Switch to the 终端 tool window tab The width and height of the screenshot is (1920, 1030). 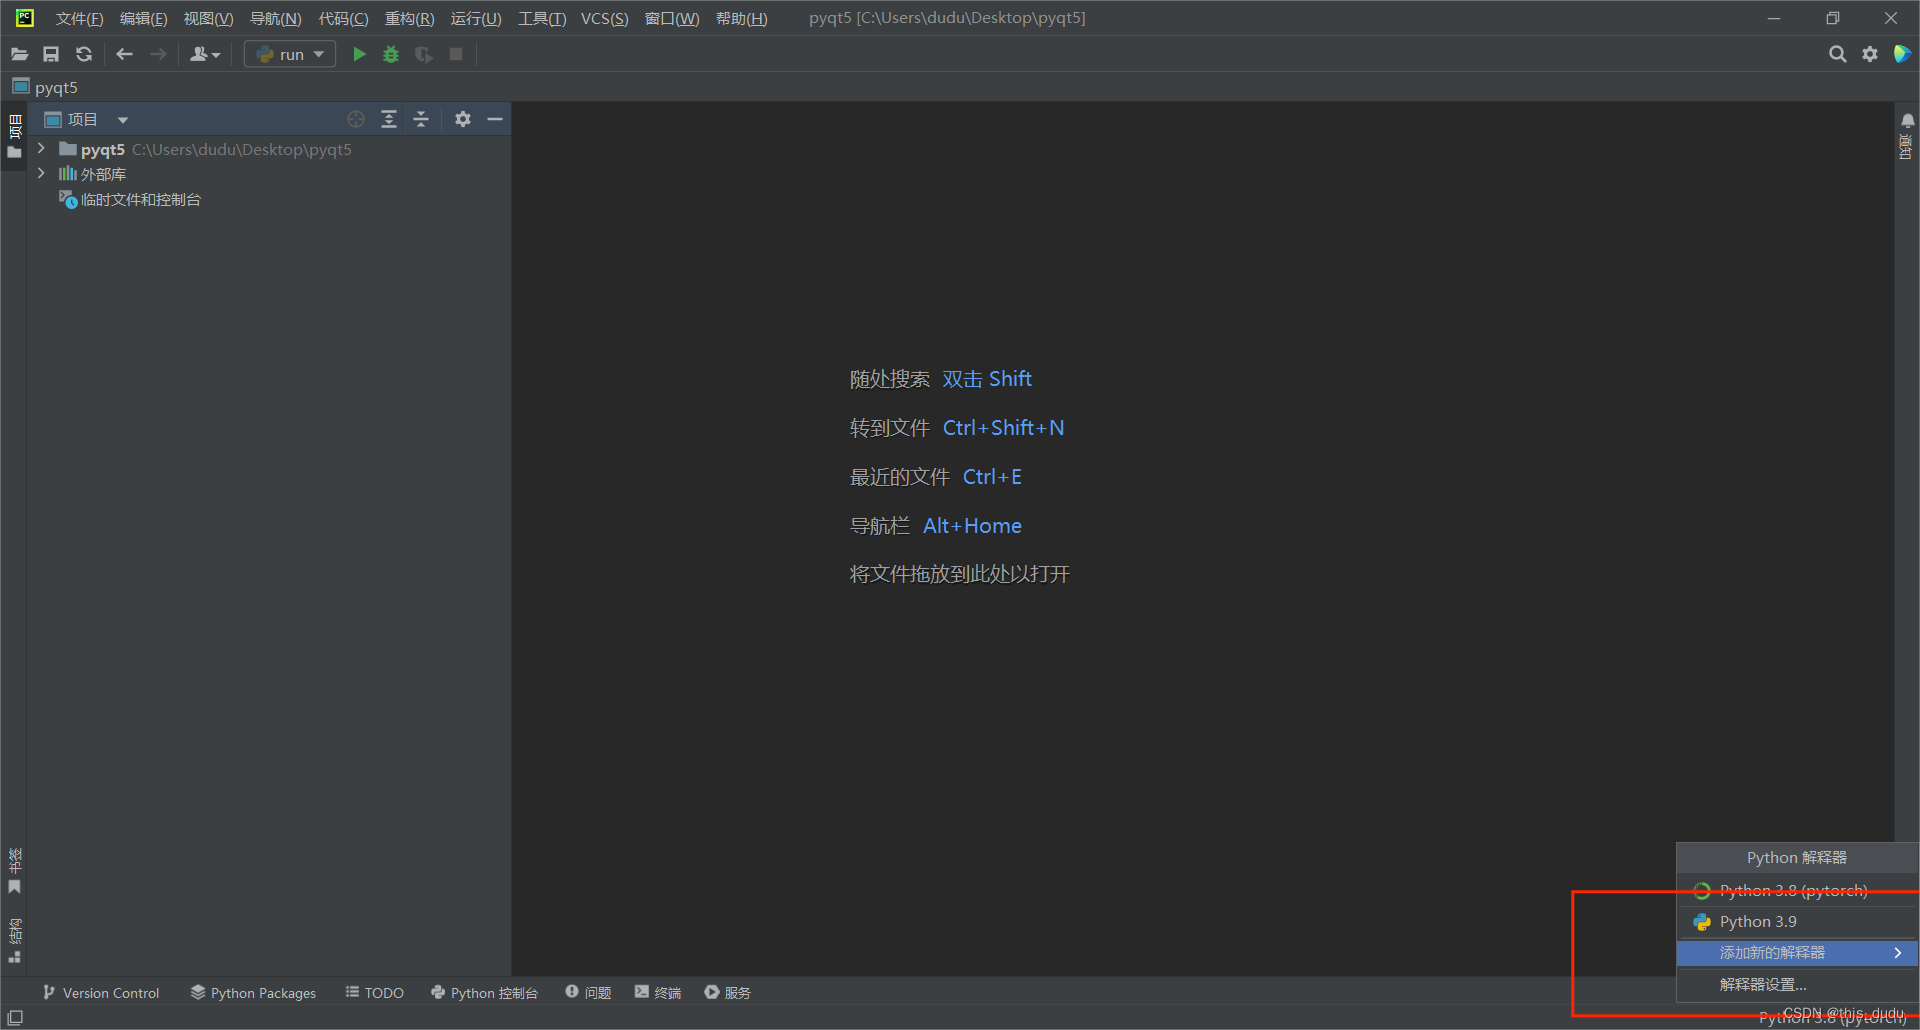click(657, 992)
